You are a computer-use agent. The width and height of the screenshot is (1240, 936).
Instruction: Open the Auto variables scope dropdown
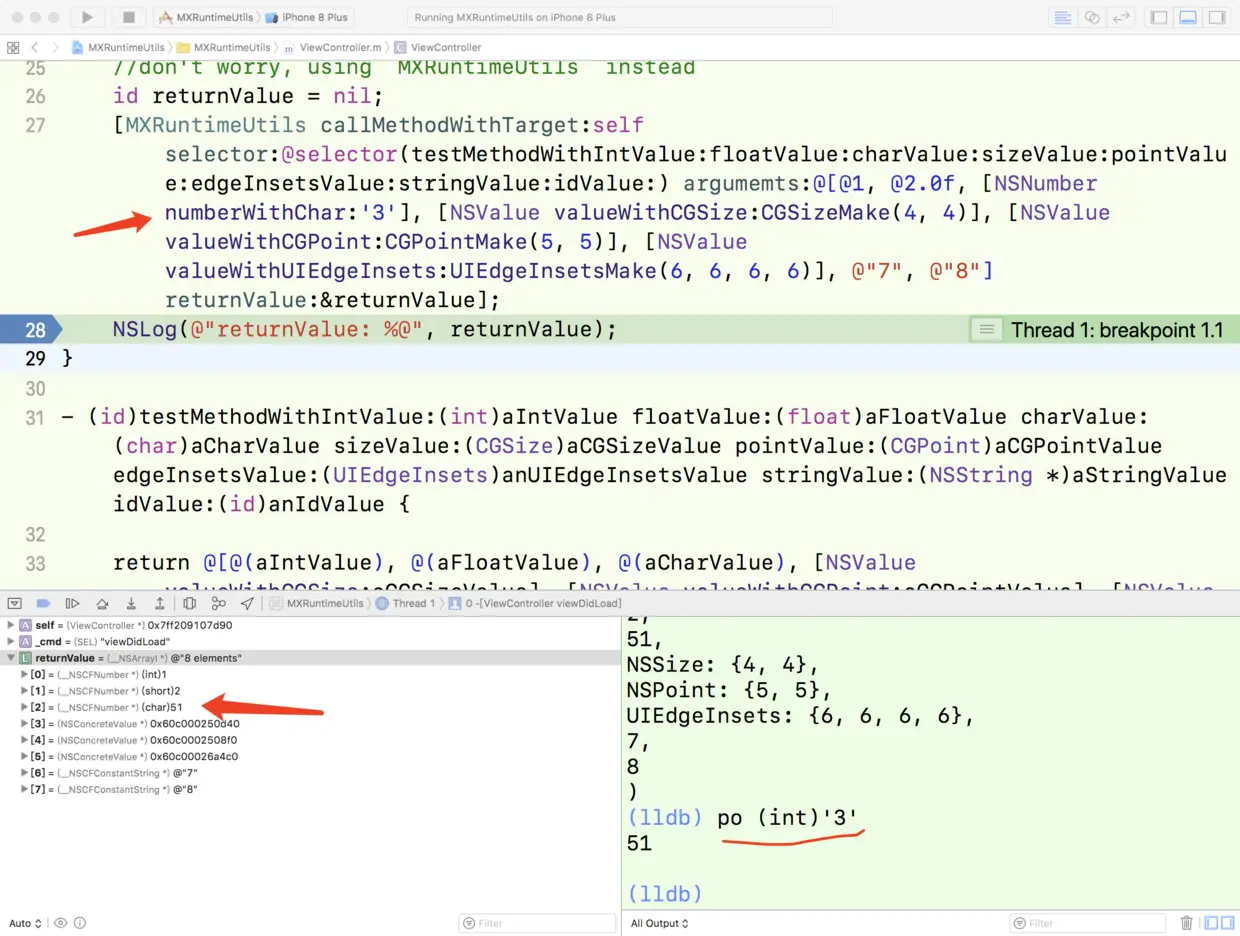[x=26, y=923]
